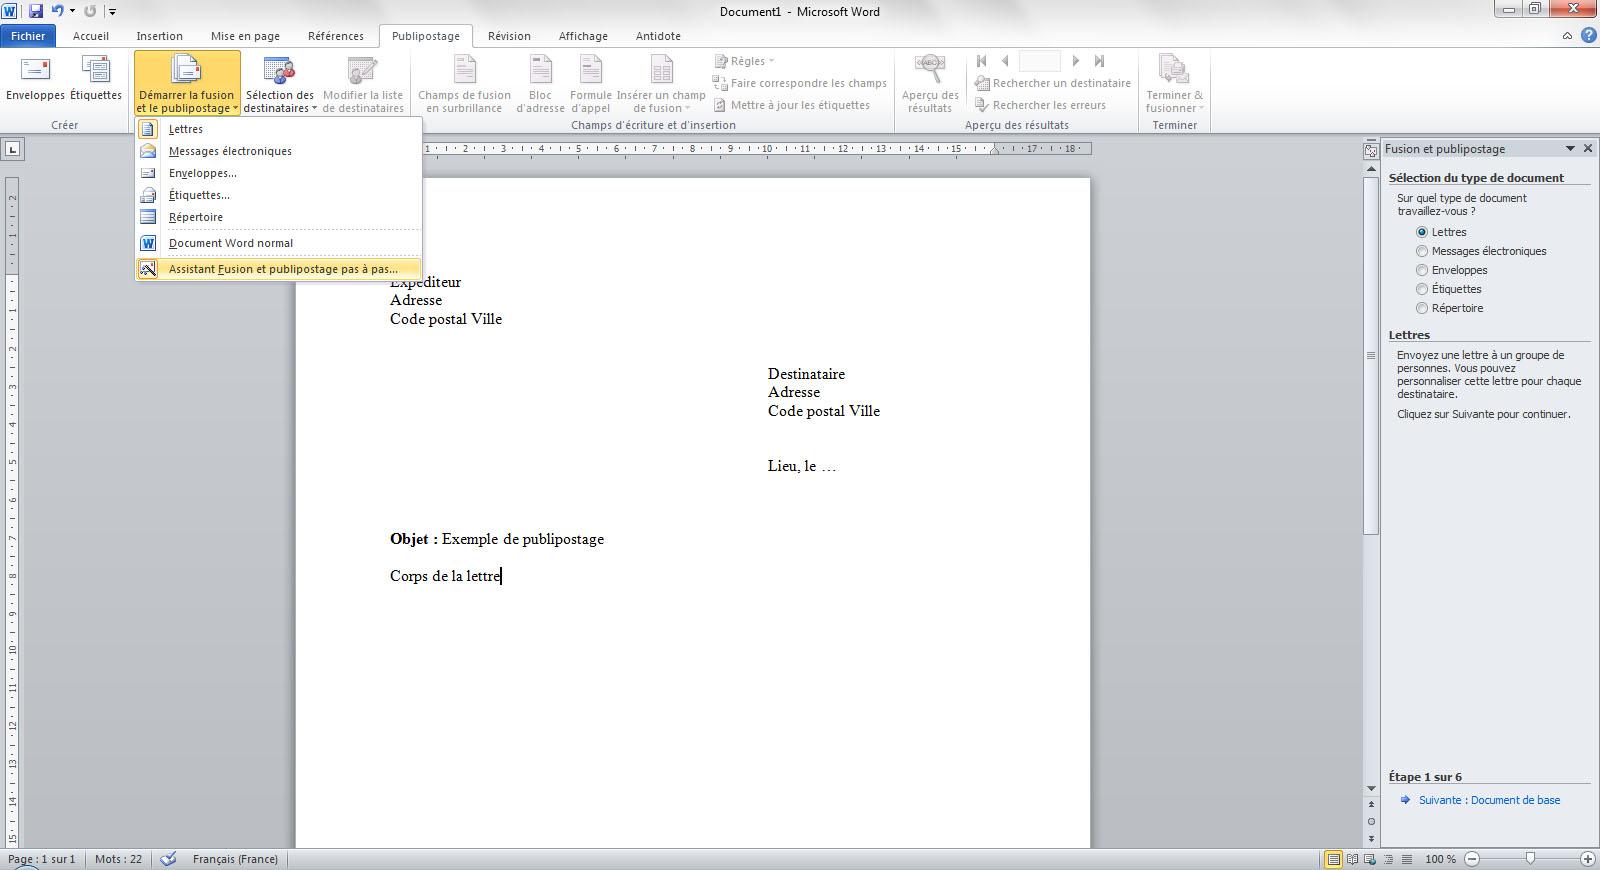
Task: Choose Répertoire menu item
Action: pyautogui.click(x=279, y=217)
